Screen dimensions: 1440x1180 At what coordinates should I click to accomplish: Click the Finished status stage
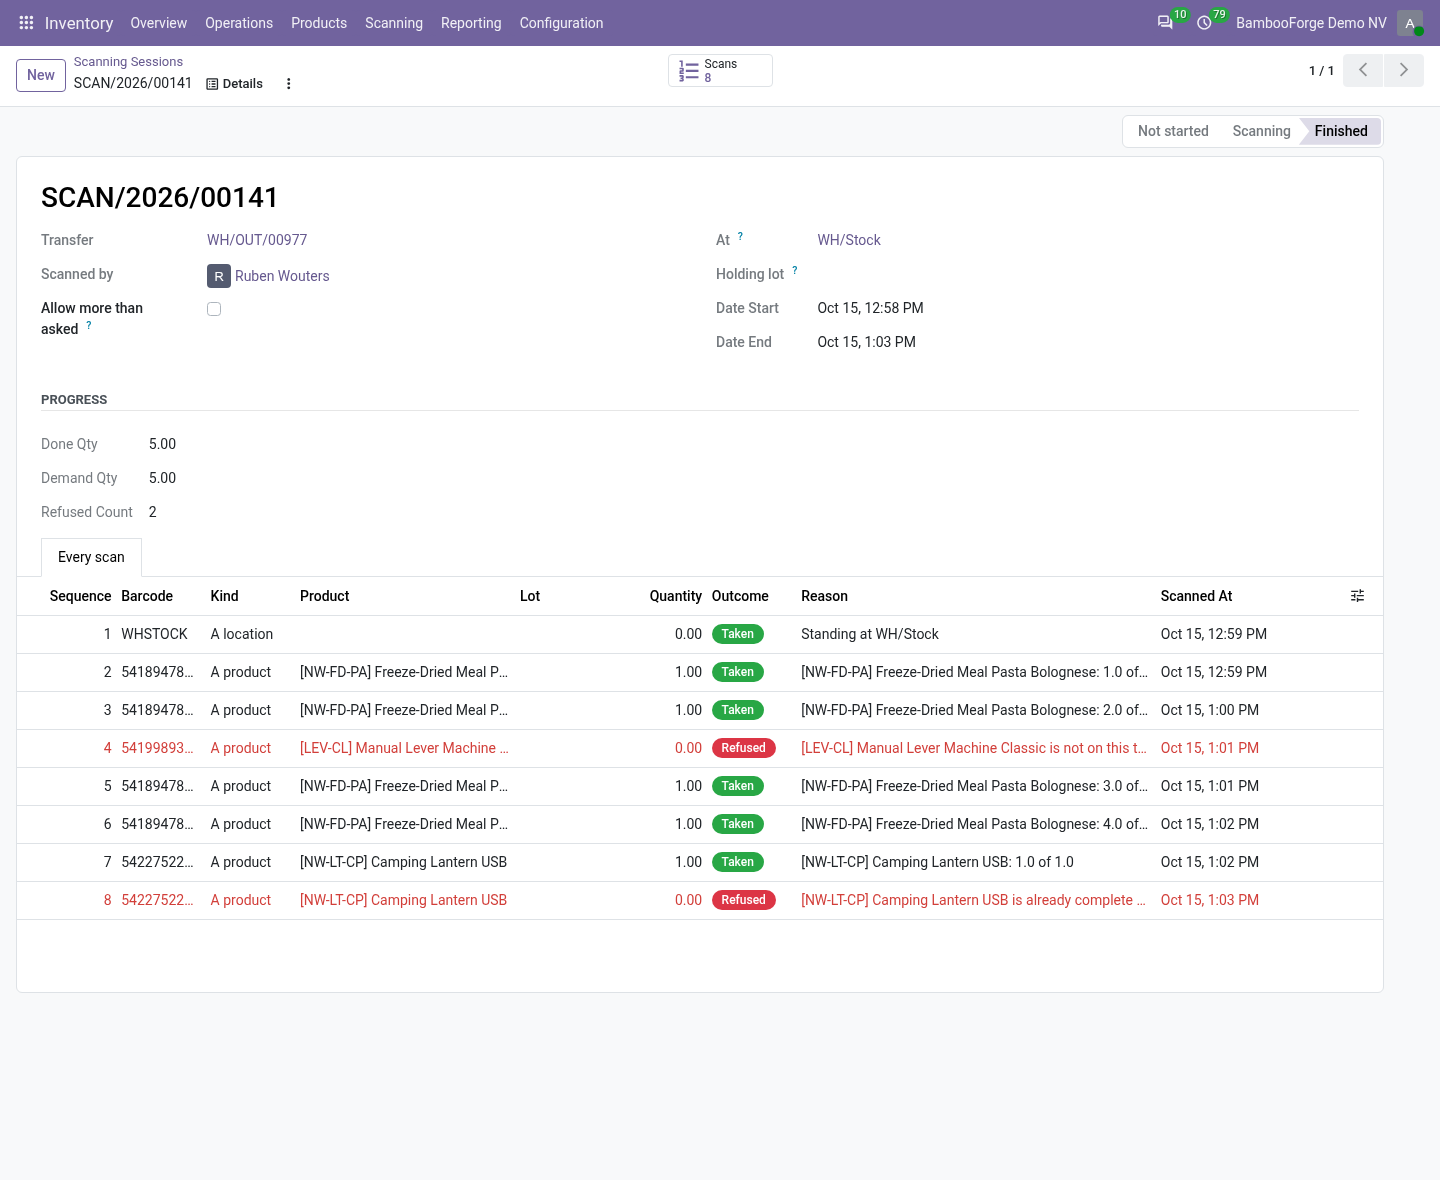tap(1341, 131)
